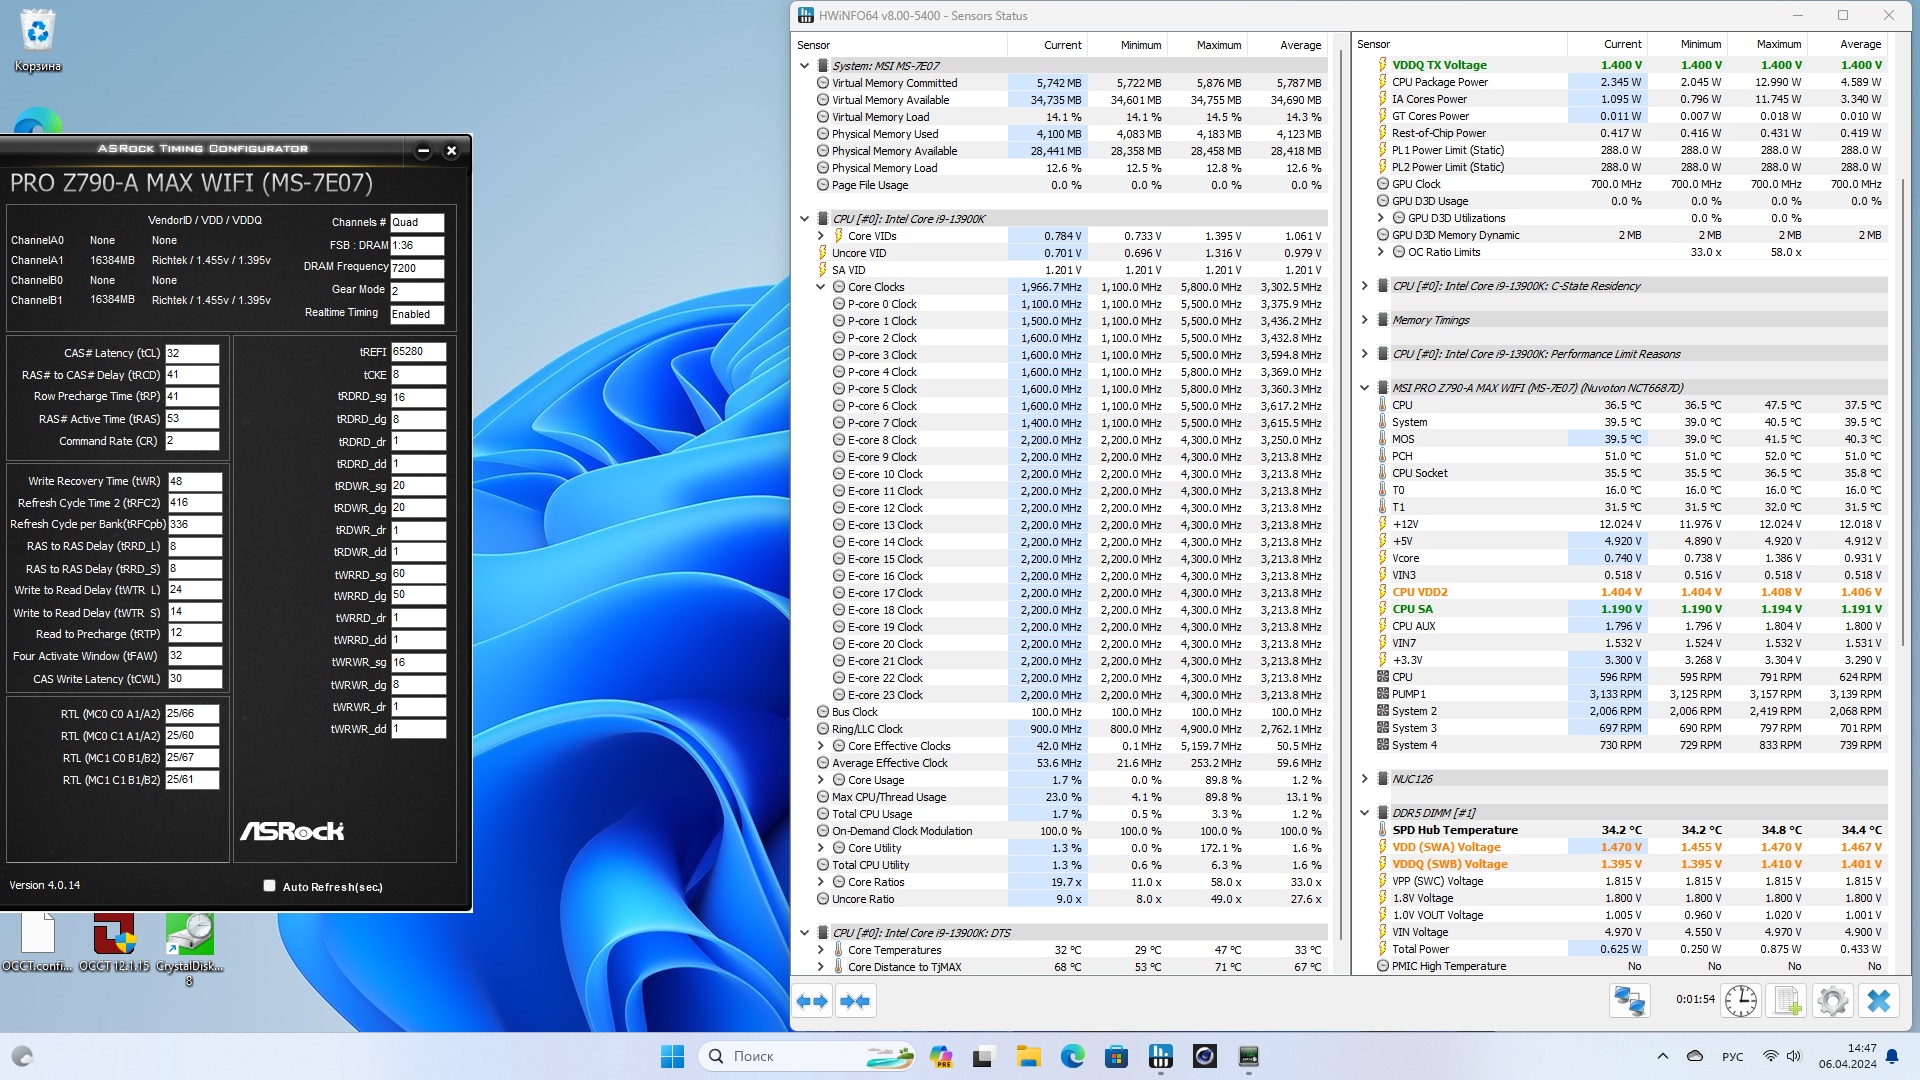Enable the Auto Refresh checkbox
This screenshot has height=1080, width=1920.
click(x=269, y=886)
